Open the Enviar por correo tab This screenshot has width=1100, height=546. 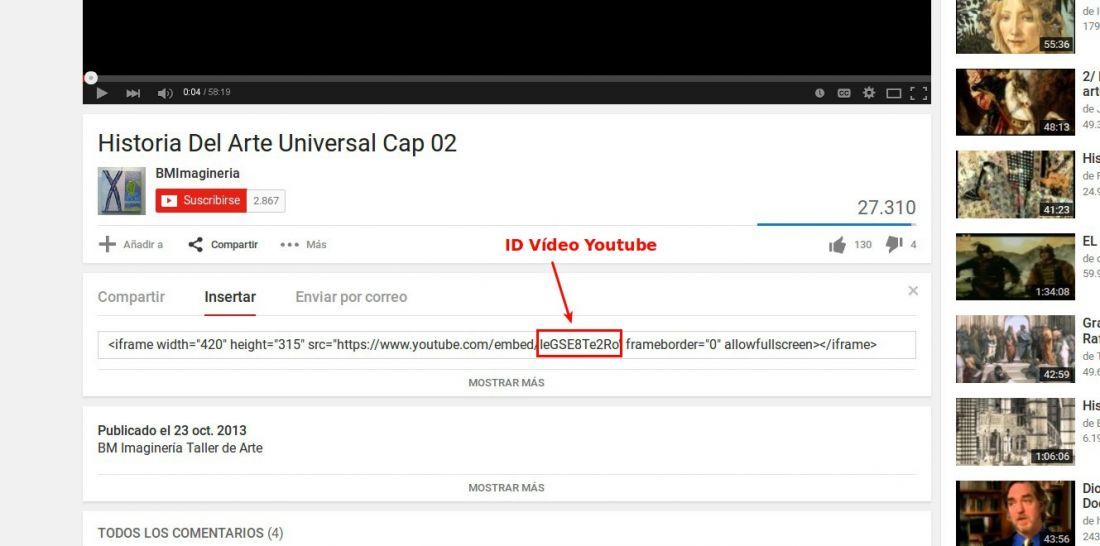pos(351,297)
